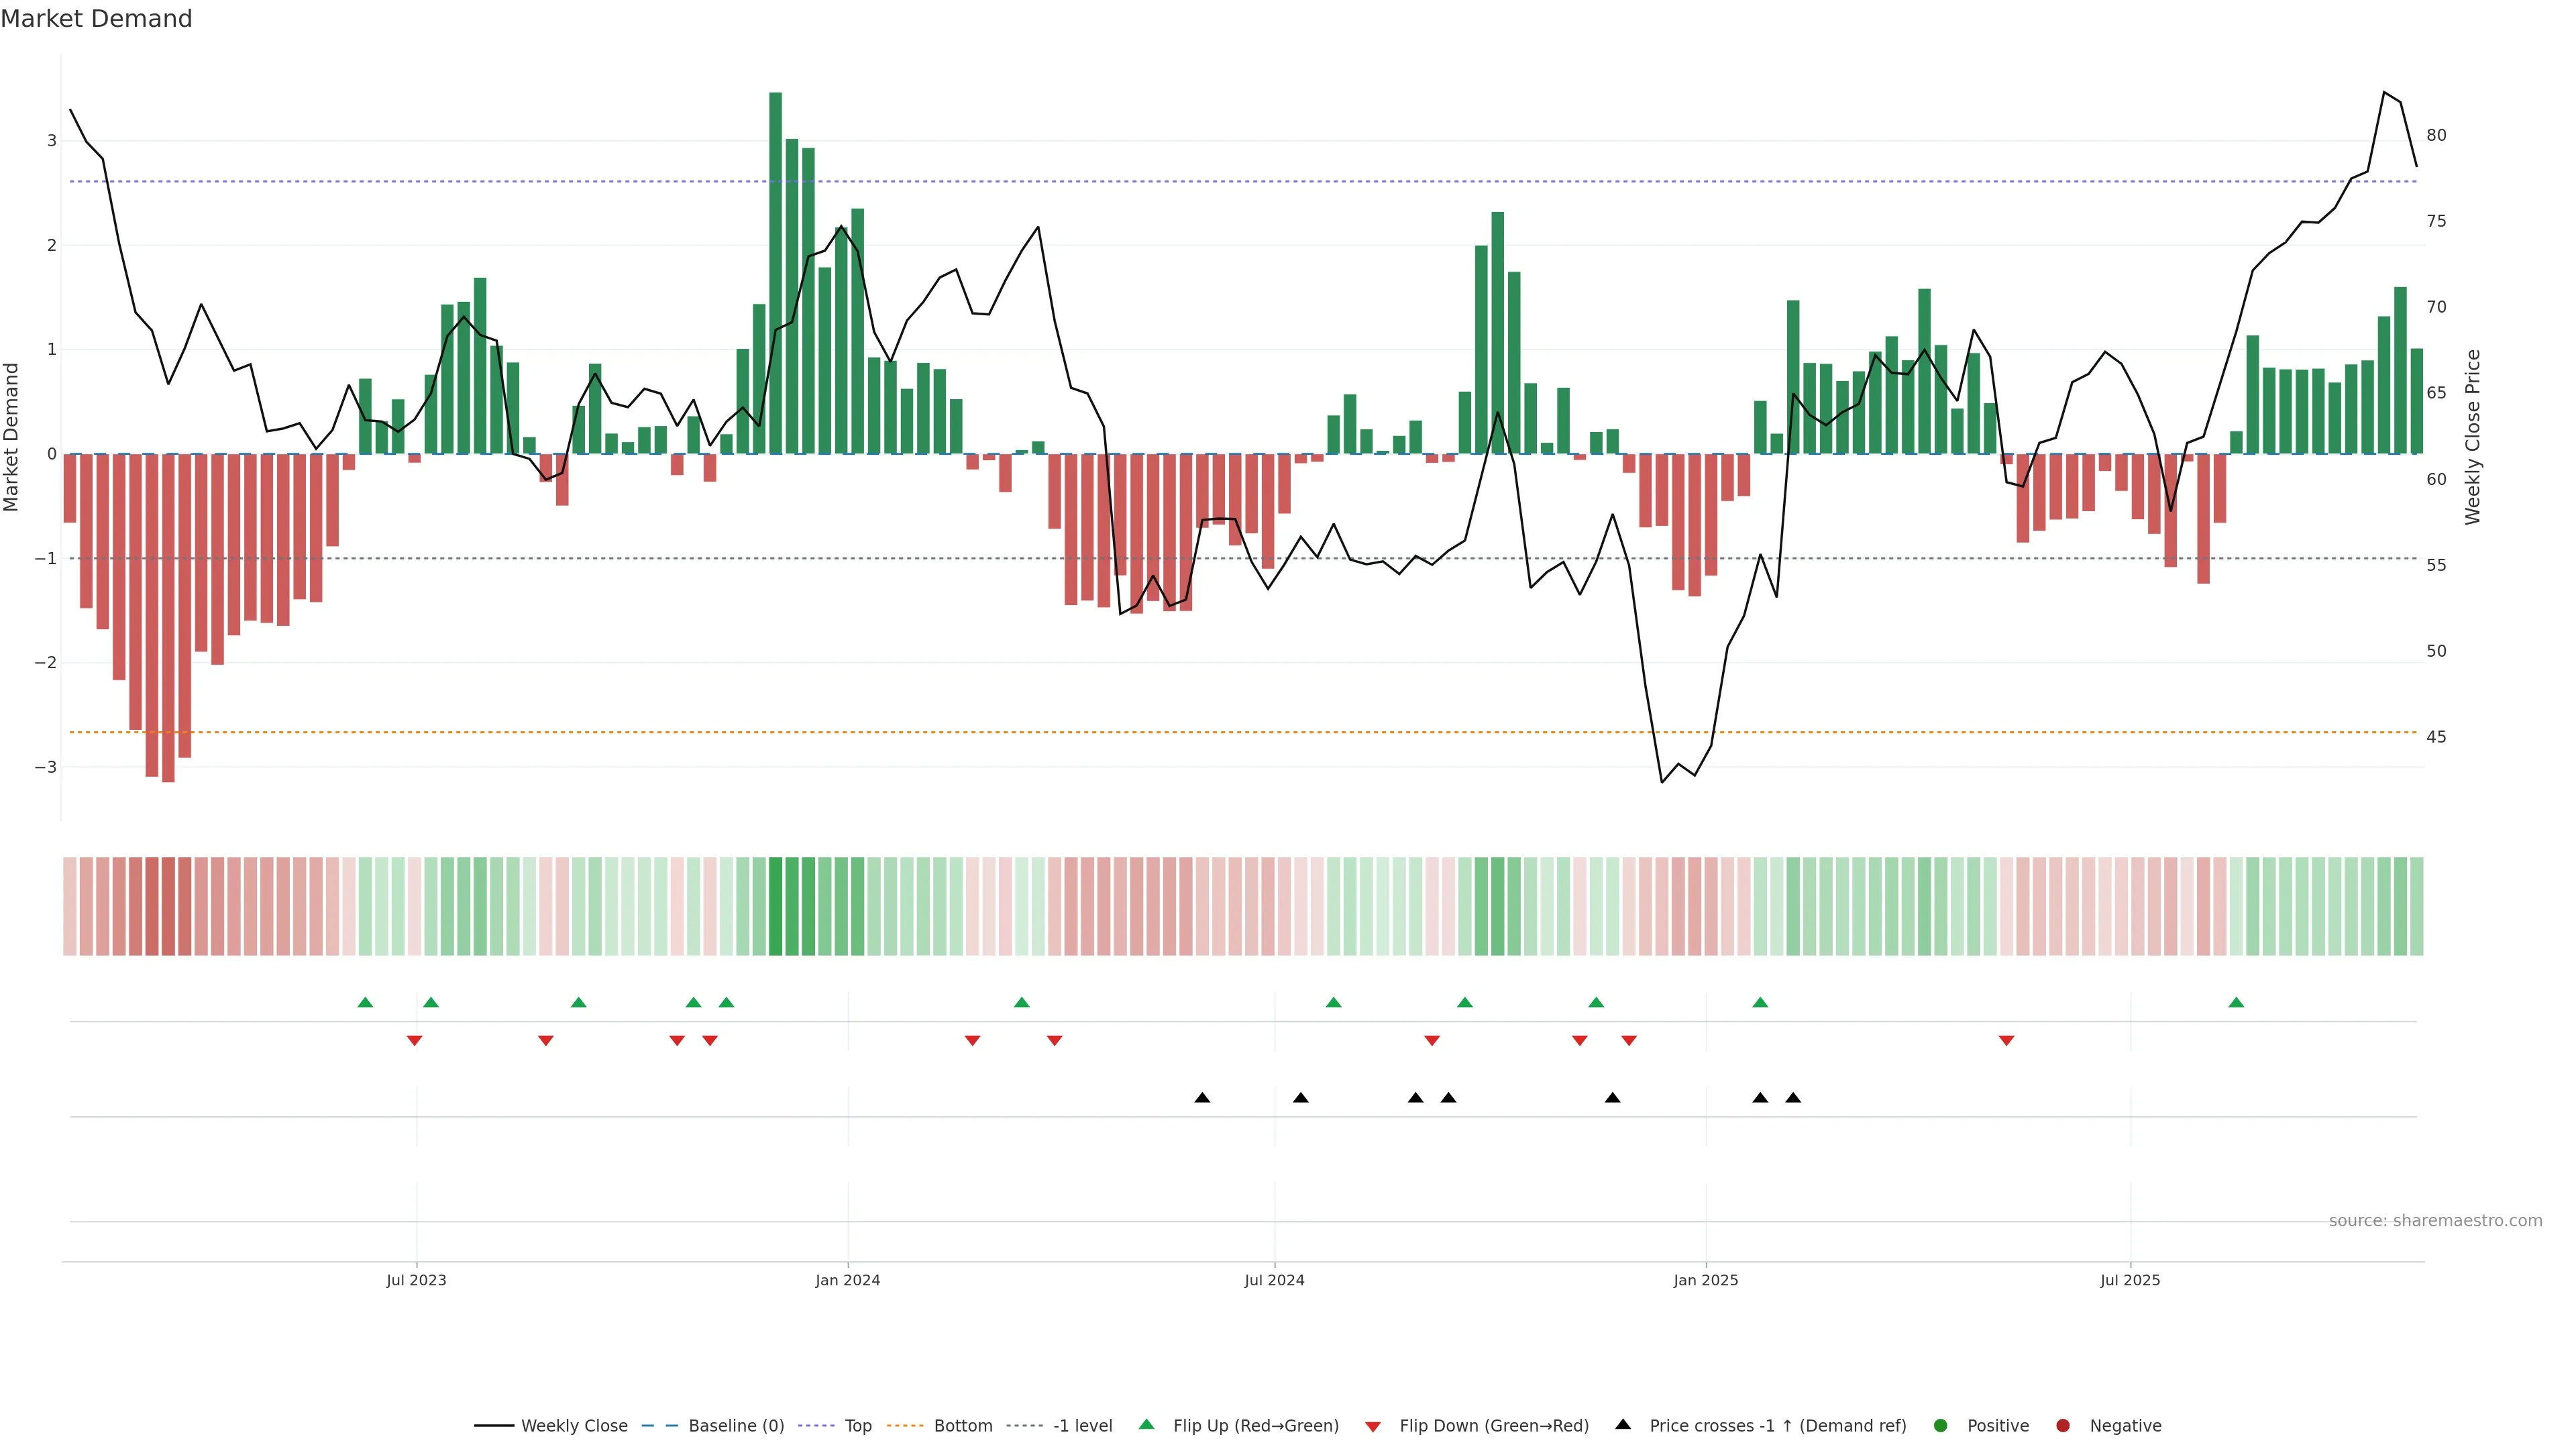Screen dimensions: 2576x1449
Task: Click the leftmost black price-cross triangle marker
Action: 1202,1098
